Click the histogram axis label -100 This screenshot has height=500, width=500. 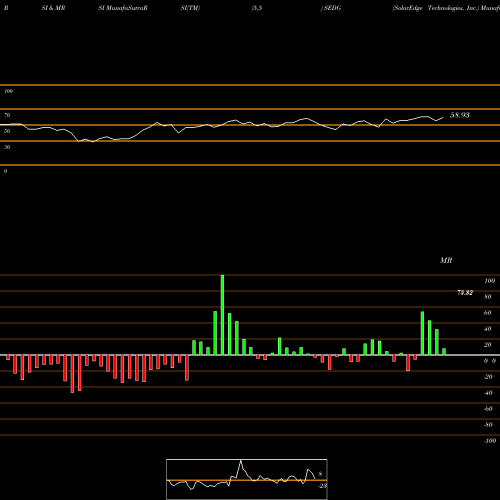(x=490, y=441)
